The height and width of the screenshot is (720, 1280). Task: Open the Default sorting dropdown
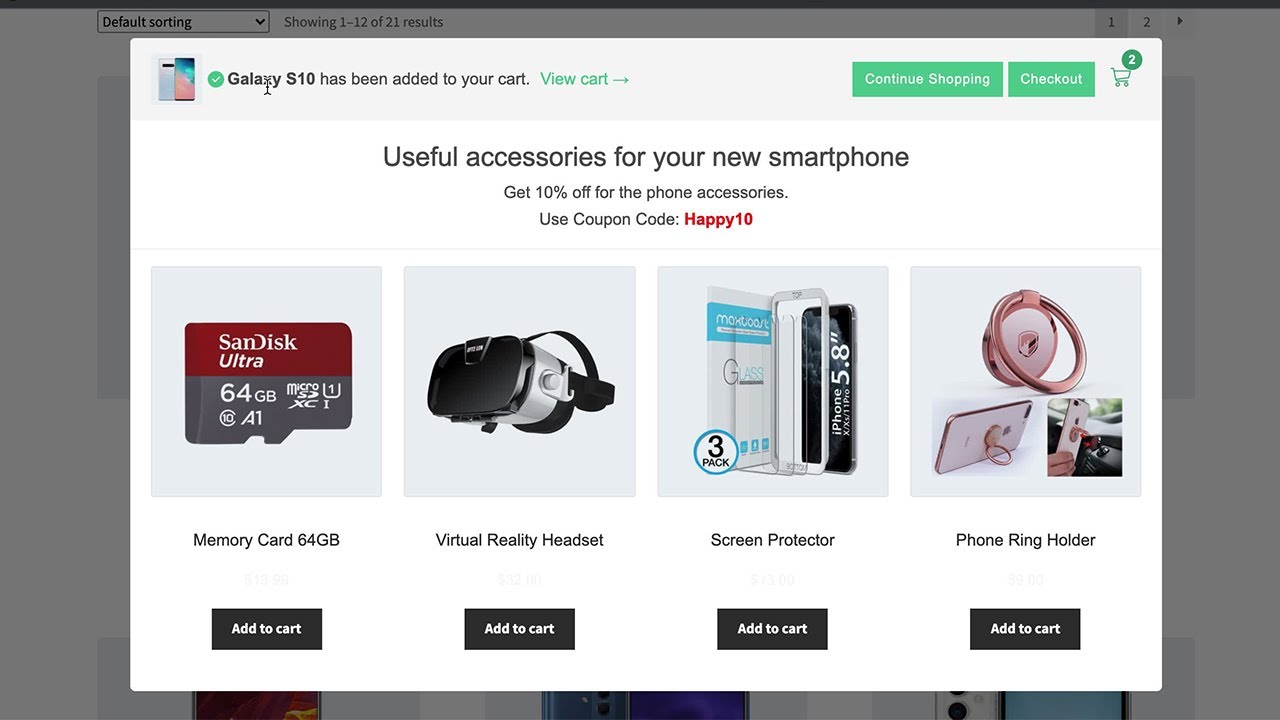[x=183, y=21]
